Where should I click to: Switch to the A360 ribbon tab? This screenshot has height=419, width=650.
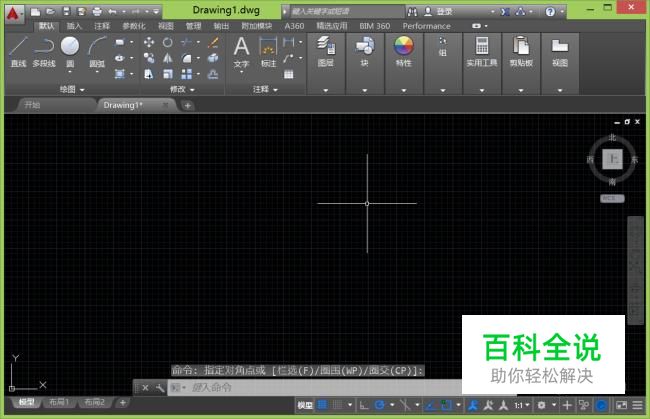(x=294, y=26)
